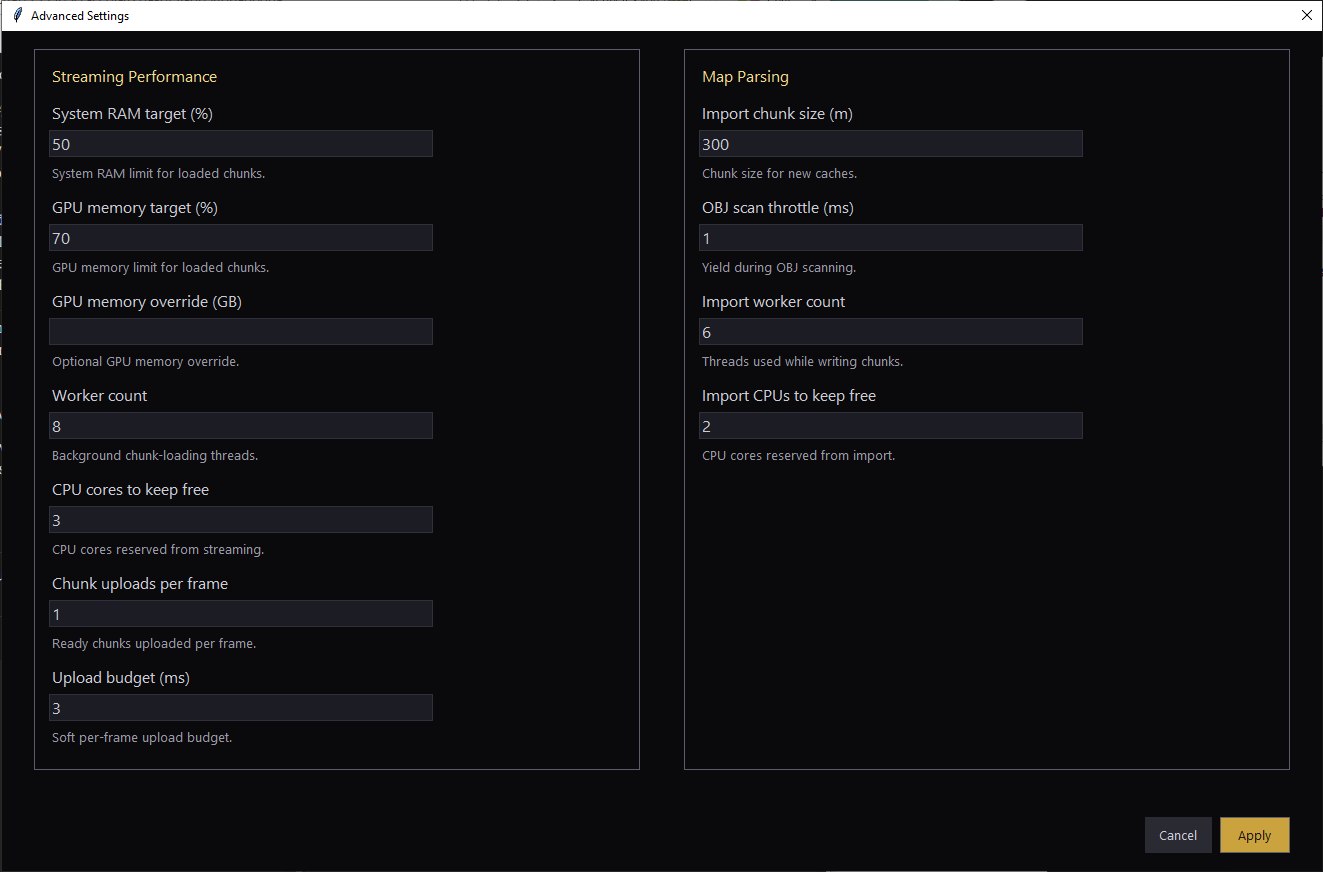Viewport: 1323px width, 872px height.
Task: Apply the advanced settings
Action: click(1254, 835)
